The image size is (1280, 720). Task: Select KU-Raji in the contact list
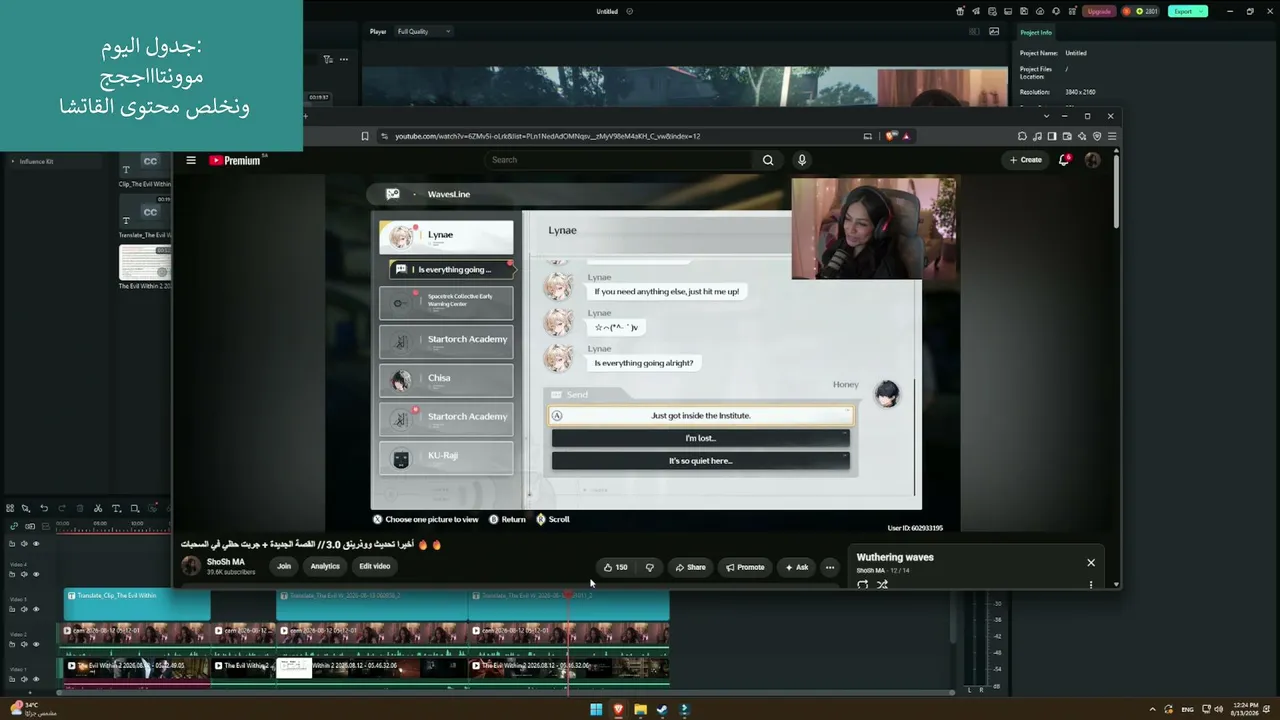point(446,457)
